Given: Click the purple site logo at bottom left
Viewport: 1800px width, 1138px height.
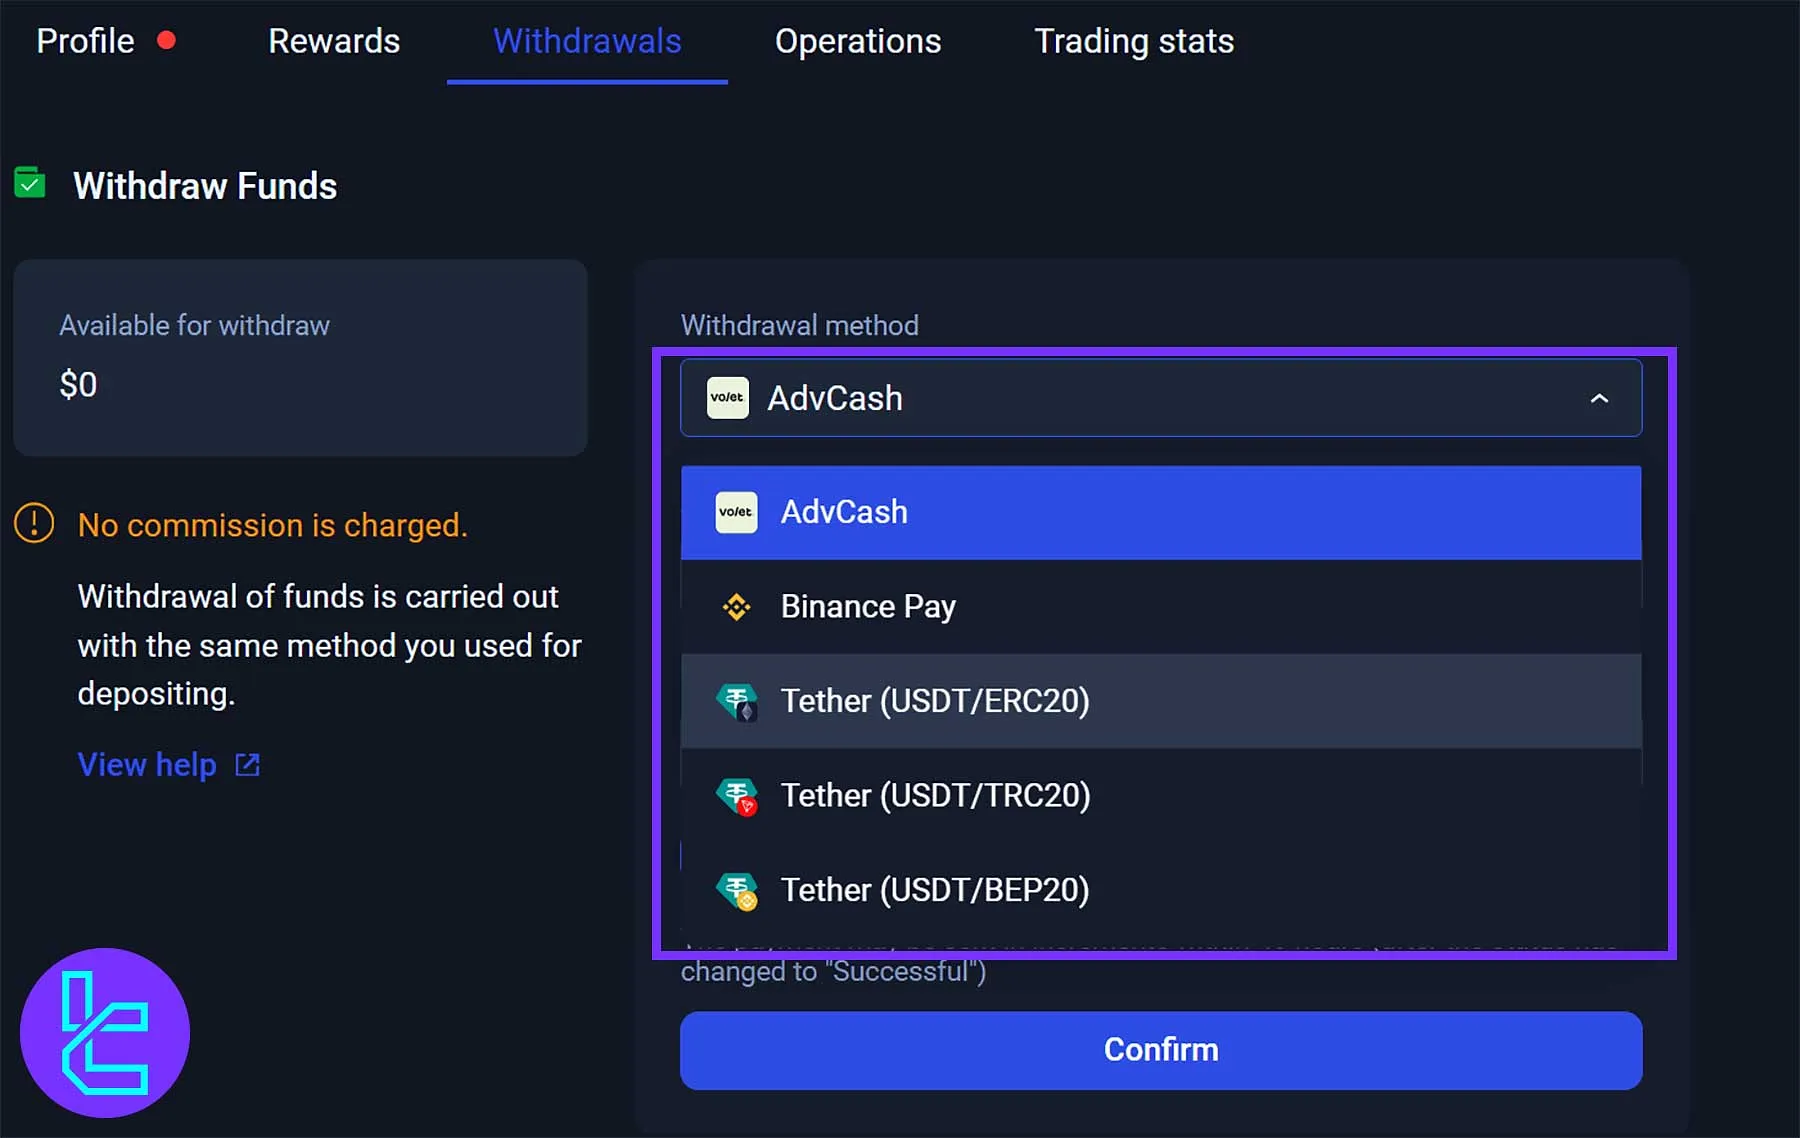Looking at the screenshot, I should click(x=104, y=1033).
